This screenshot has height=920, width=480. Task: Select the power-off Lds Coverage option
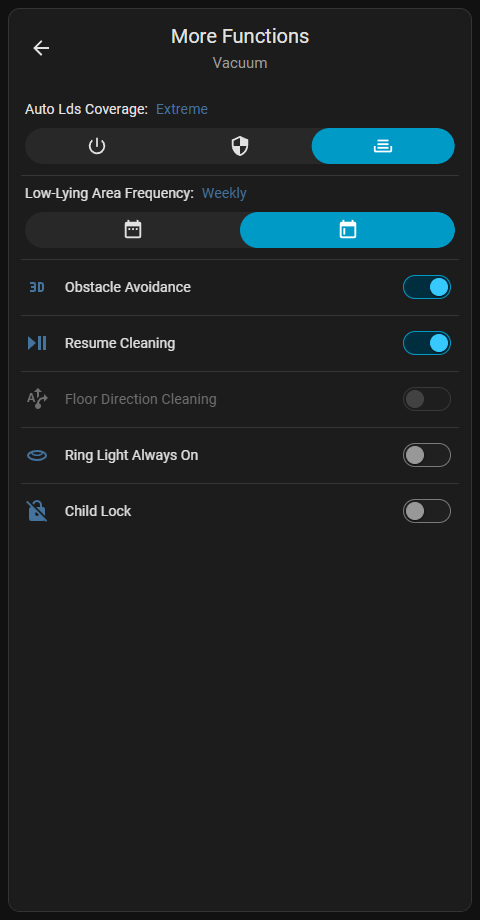tap(97, 146)
